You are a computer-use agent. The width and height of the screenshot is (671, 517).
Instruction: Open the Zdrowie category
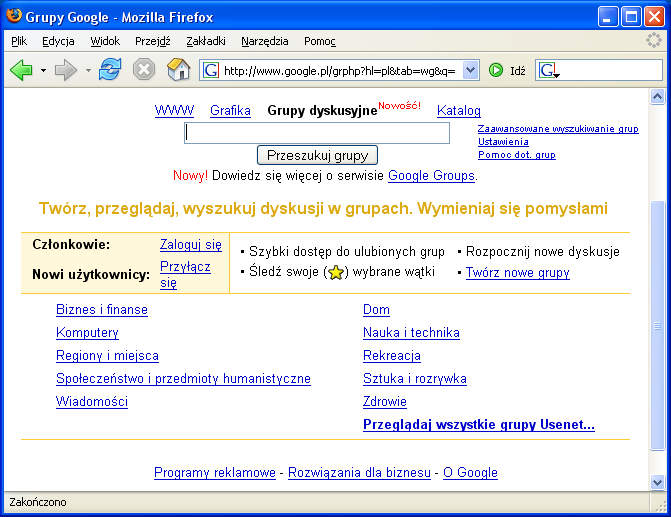click(385, 401)
